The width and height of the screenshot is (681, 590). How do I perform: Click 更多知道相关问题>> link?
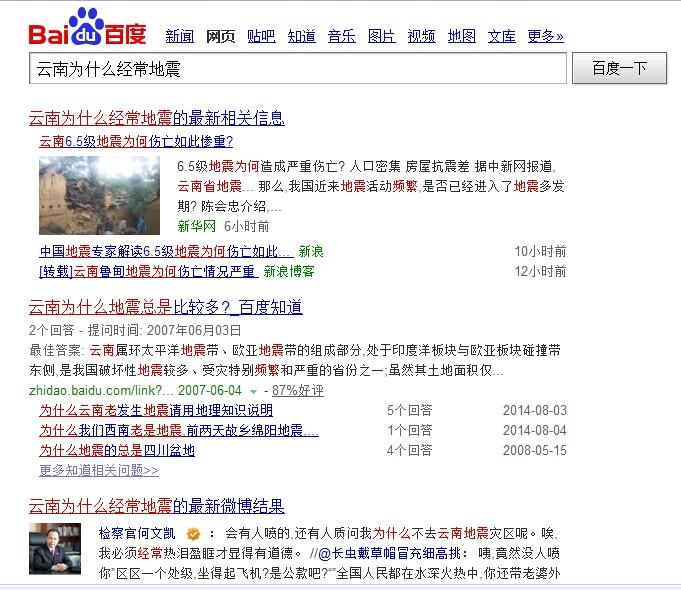tap(99, 470)
